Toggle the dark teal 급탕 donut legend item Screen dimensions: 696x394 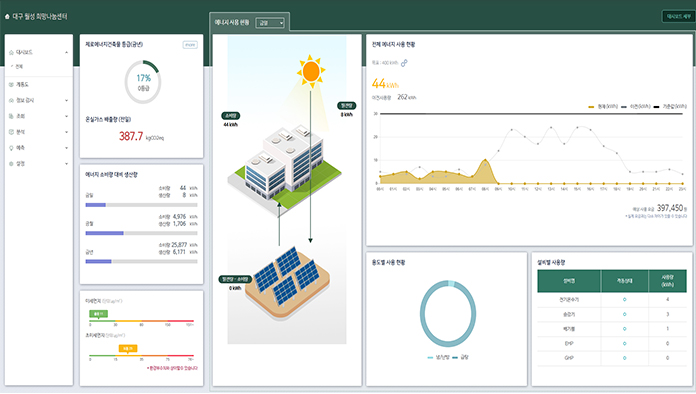click(x=460, y=357)
